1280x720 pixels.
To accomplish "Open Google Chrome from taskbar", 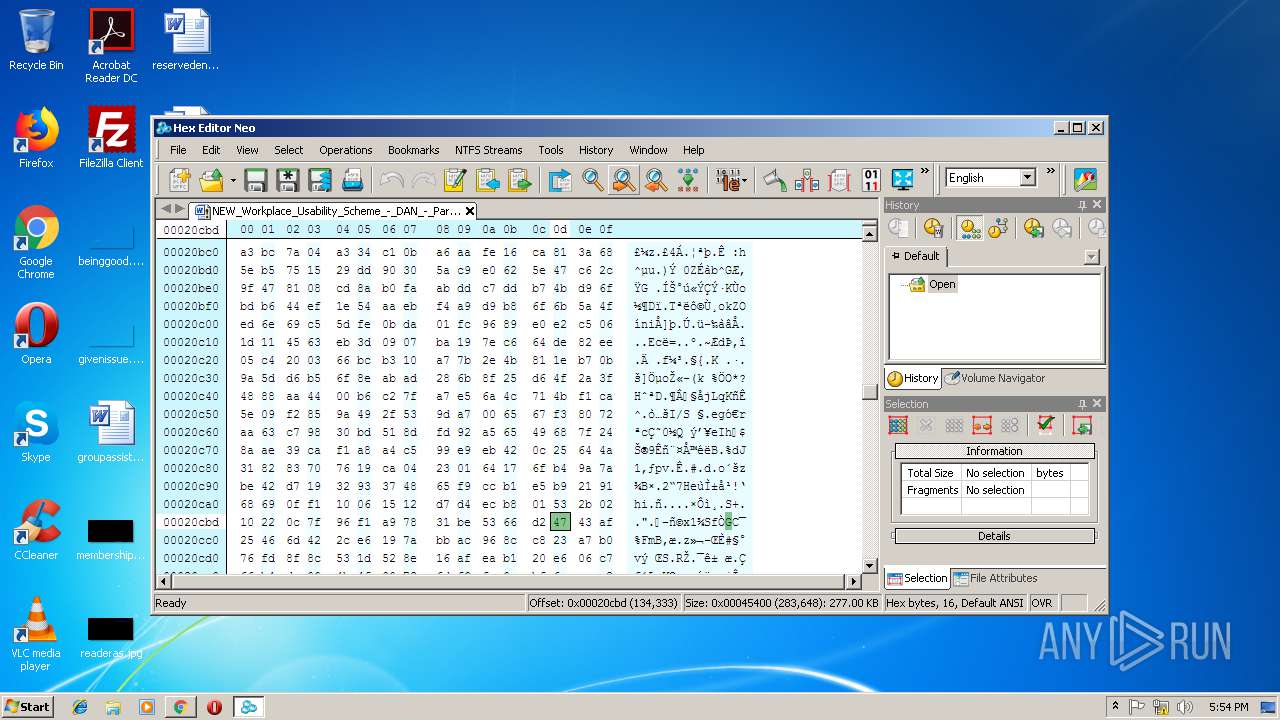I will (x=180, y=707).
